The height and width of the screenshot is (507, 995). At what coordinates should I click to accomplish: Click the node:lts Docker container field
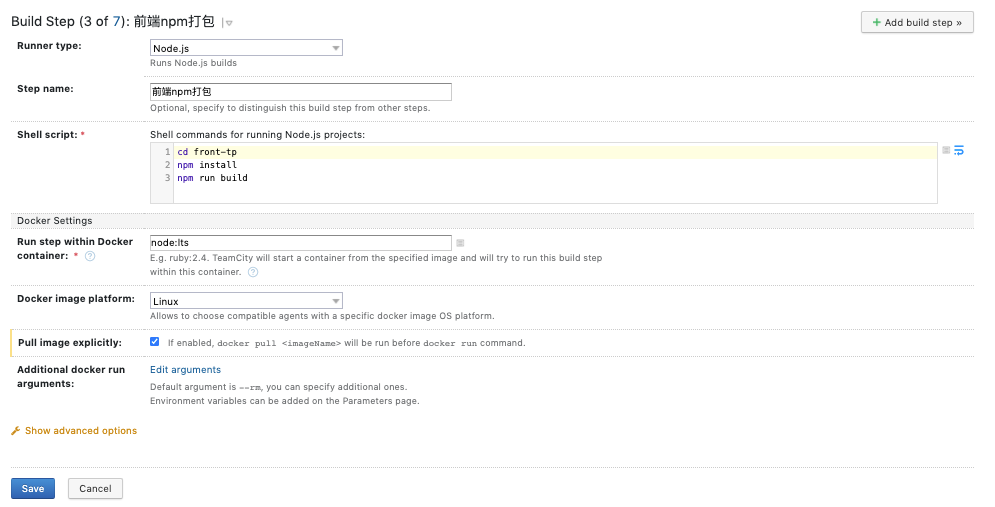point(300,242)
